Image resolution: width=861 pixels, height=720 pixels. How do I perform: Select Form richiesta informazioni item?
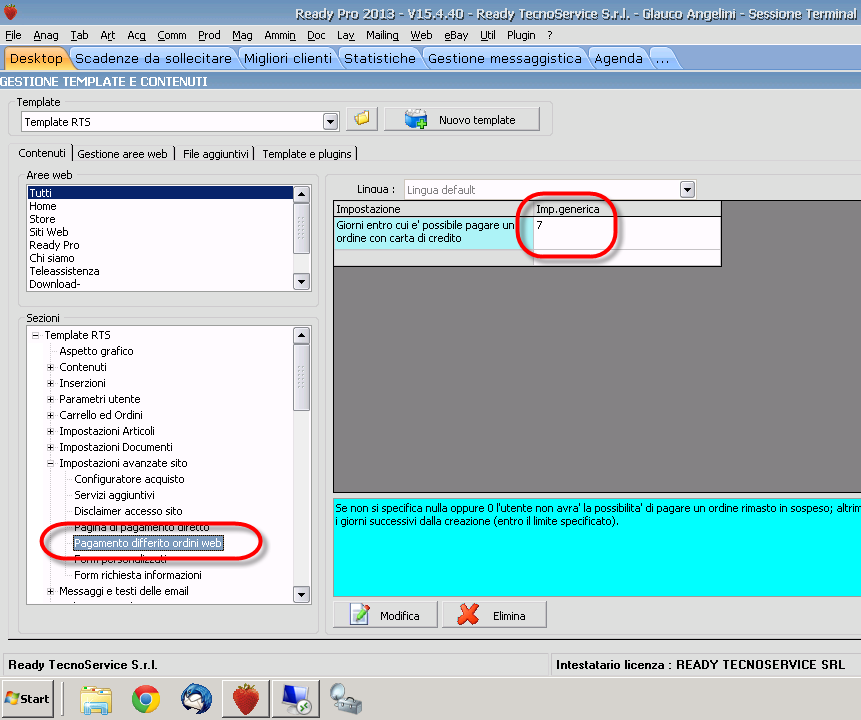(x=138, y=575)
